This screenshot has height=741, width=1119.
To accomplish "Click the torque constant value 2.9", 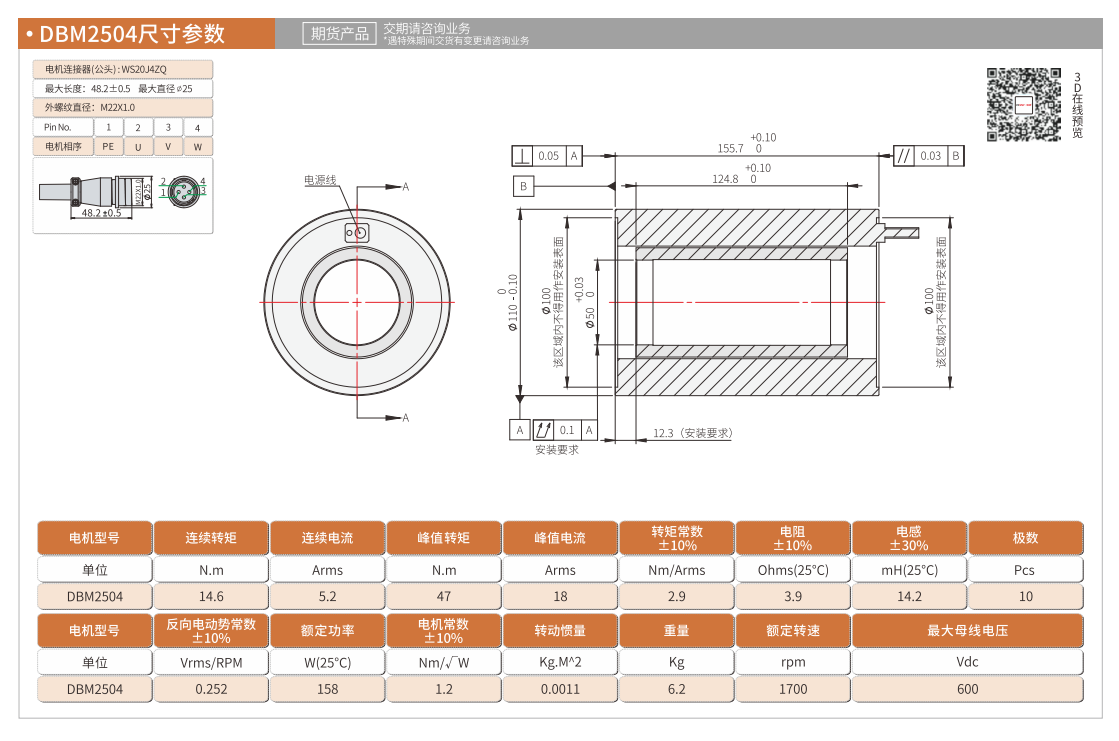I will (677, 597).
